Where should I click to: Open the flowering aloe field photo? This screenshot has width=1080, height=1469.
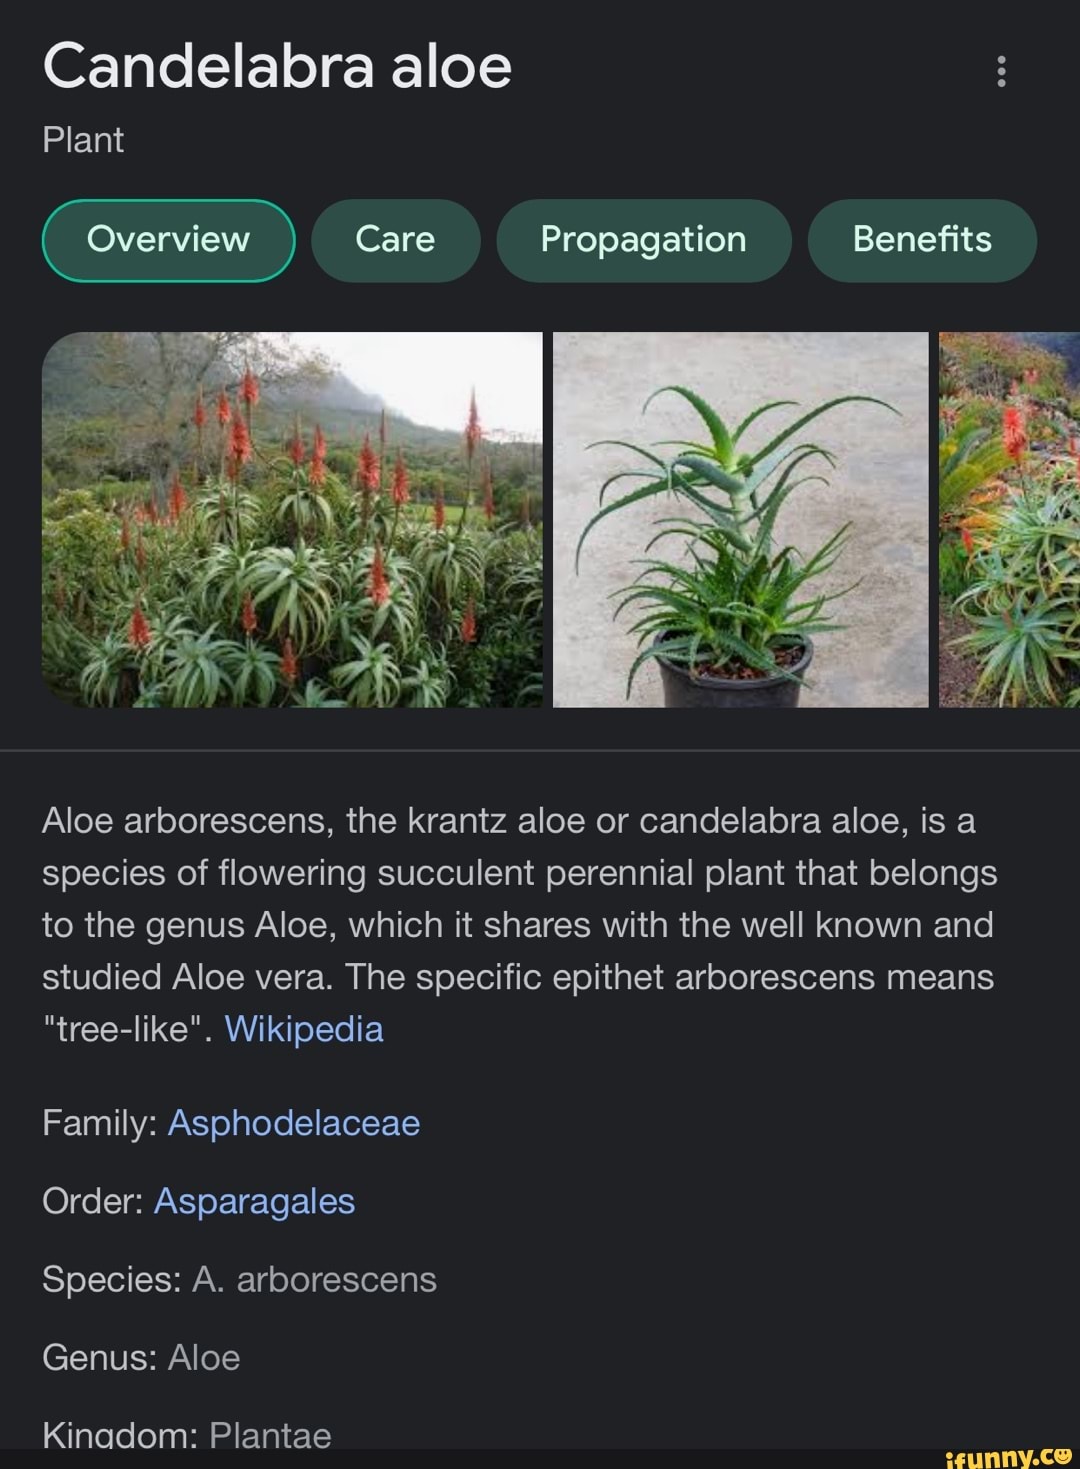click(292, 520)
